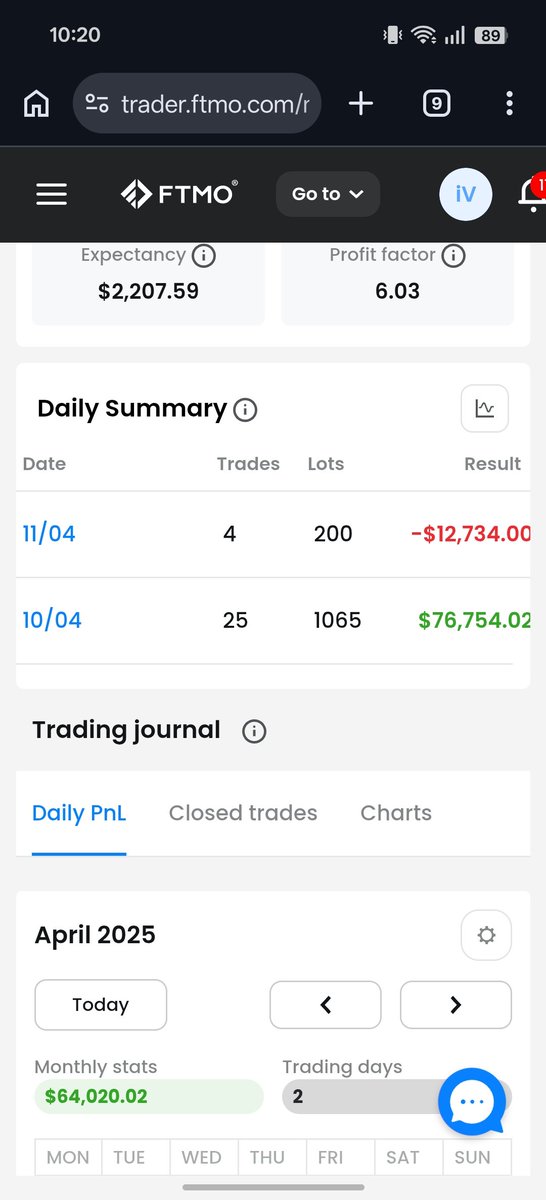Open the 11/04 daily summary link
The image size is (546, 1200).
(x=49, y=534)
